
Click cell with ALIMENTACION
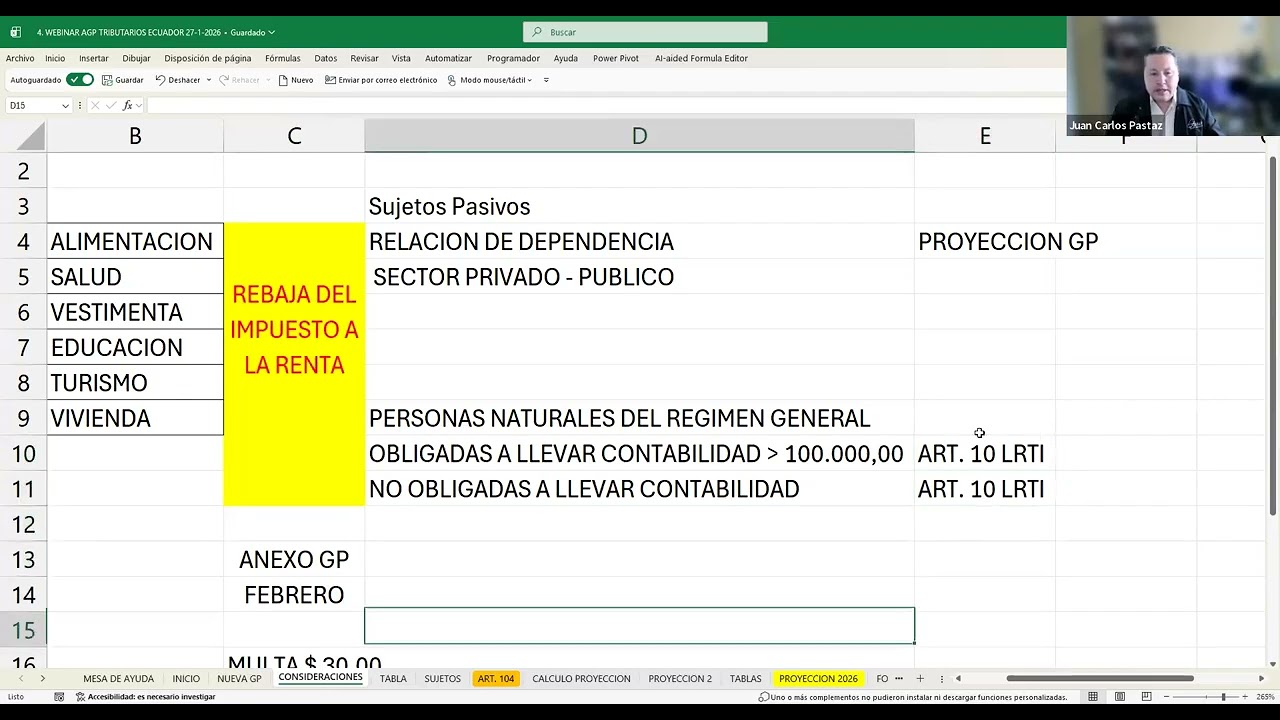(135, 241)
